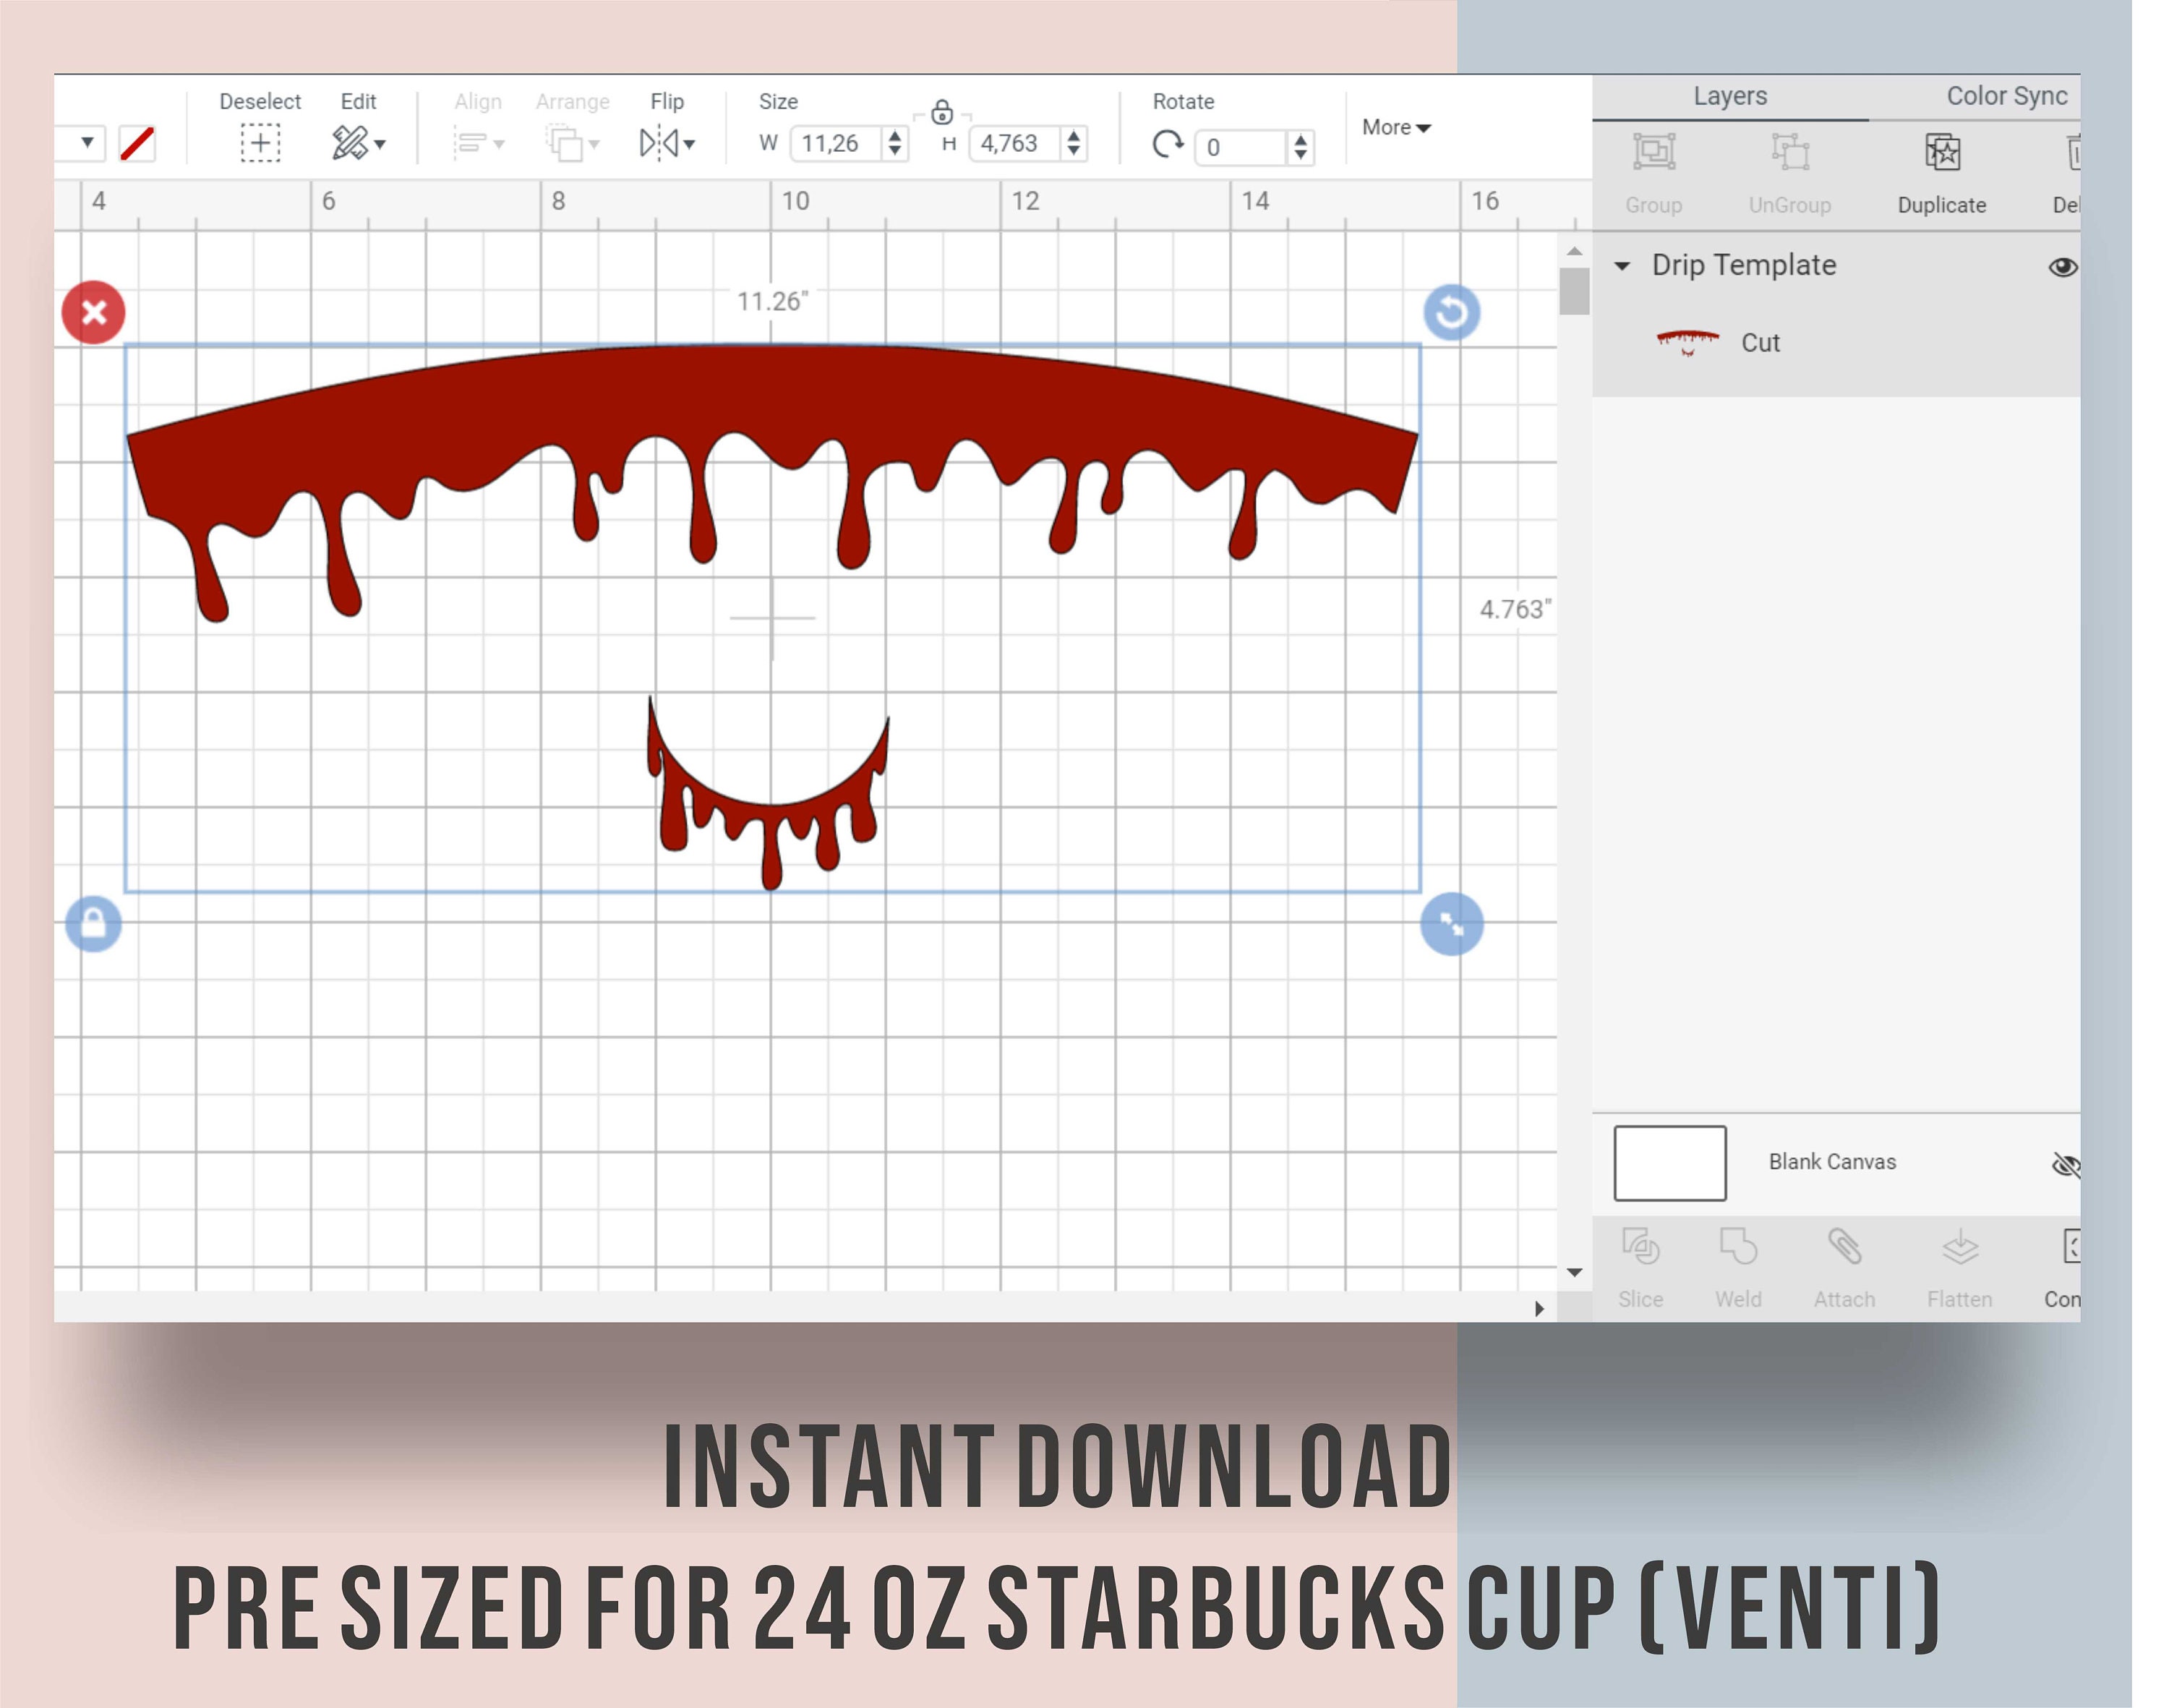Toggle the size aspect ratio lock
2169x1708 pixels.
tap(942, 112)
